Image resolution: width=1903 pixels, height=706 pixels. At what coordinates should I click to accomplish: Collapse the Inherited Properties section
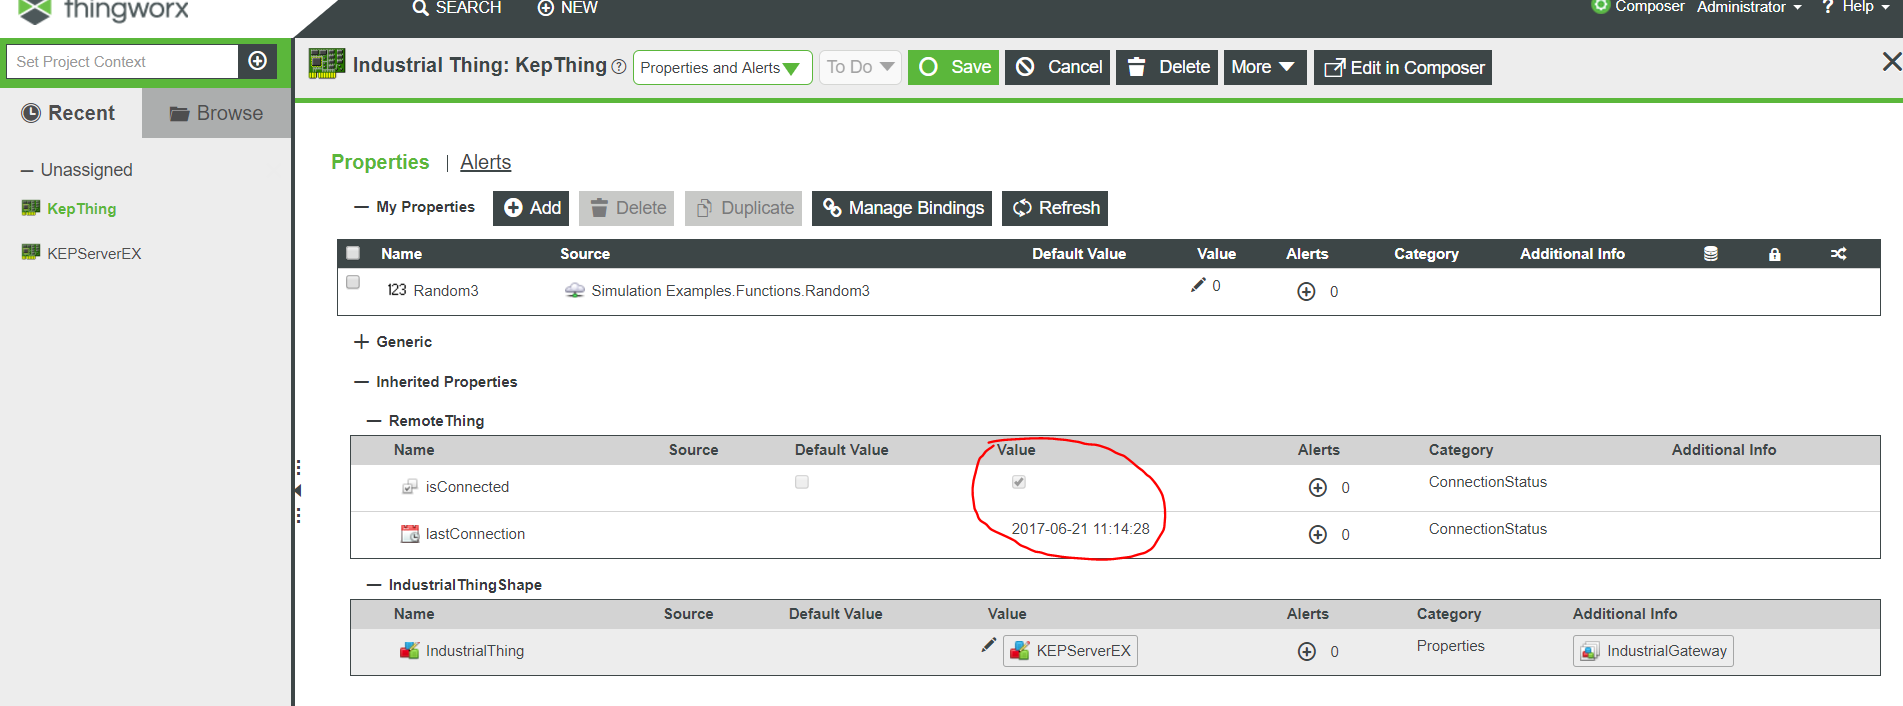[x=362, y=382]
